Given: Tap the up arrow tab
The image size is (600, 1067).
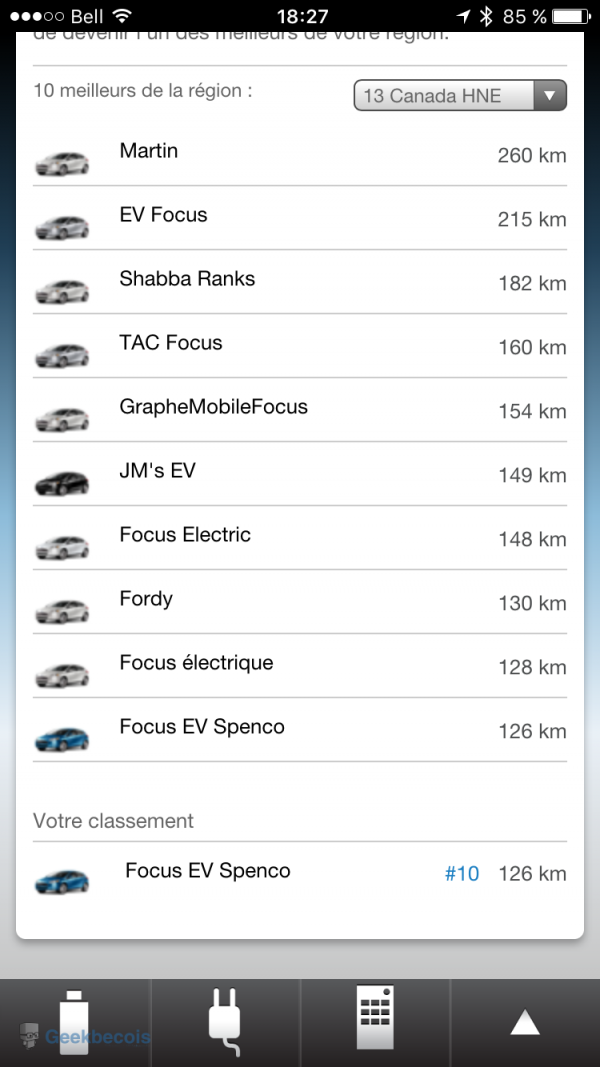Looking at the screenshot, I should point(525,1022).
